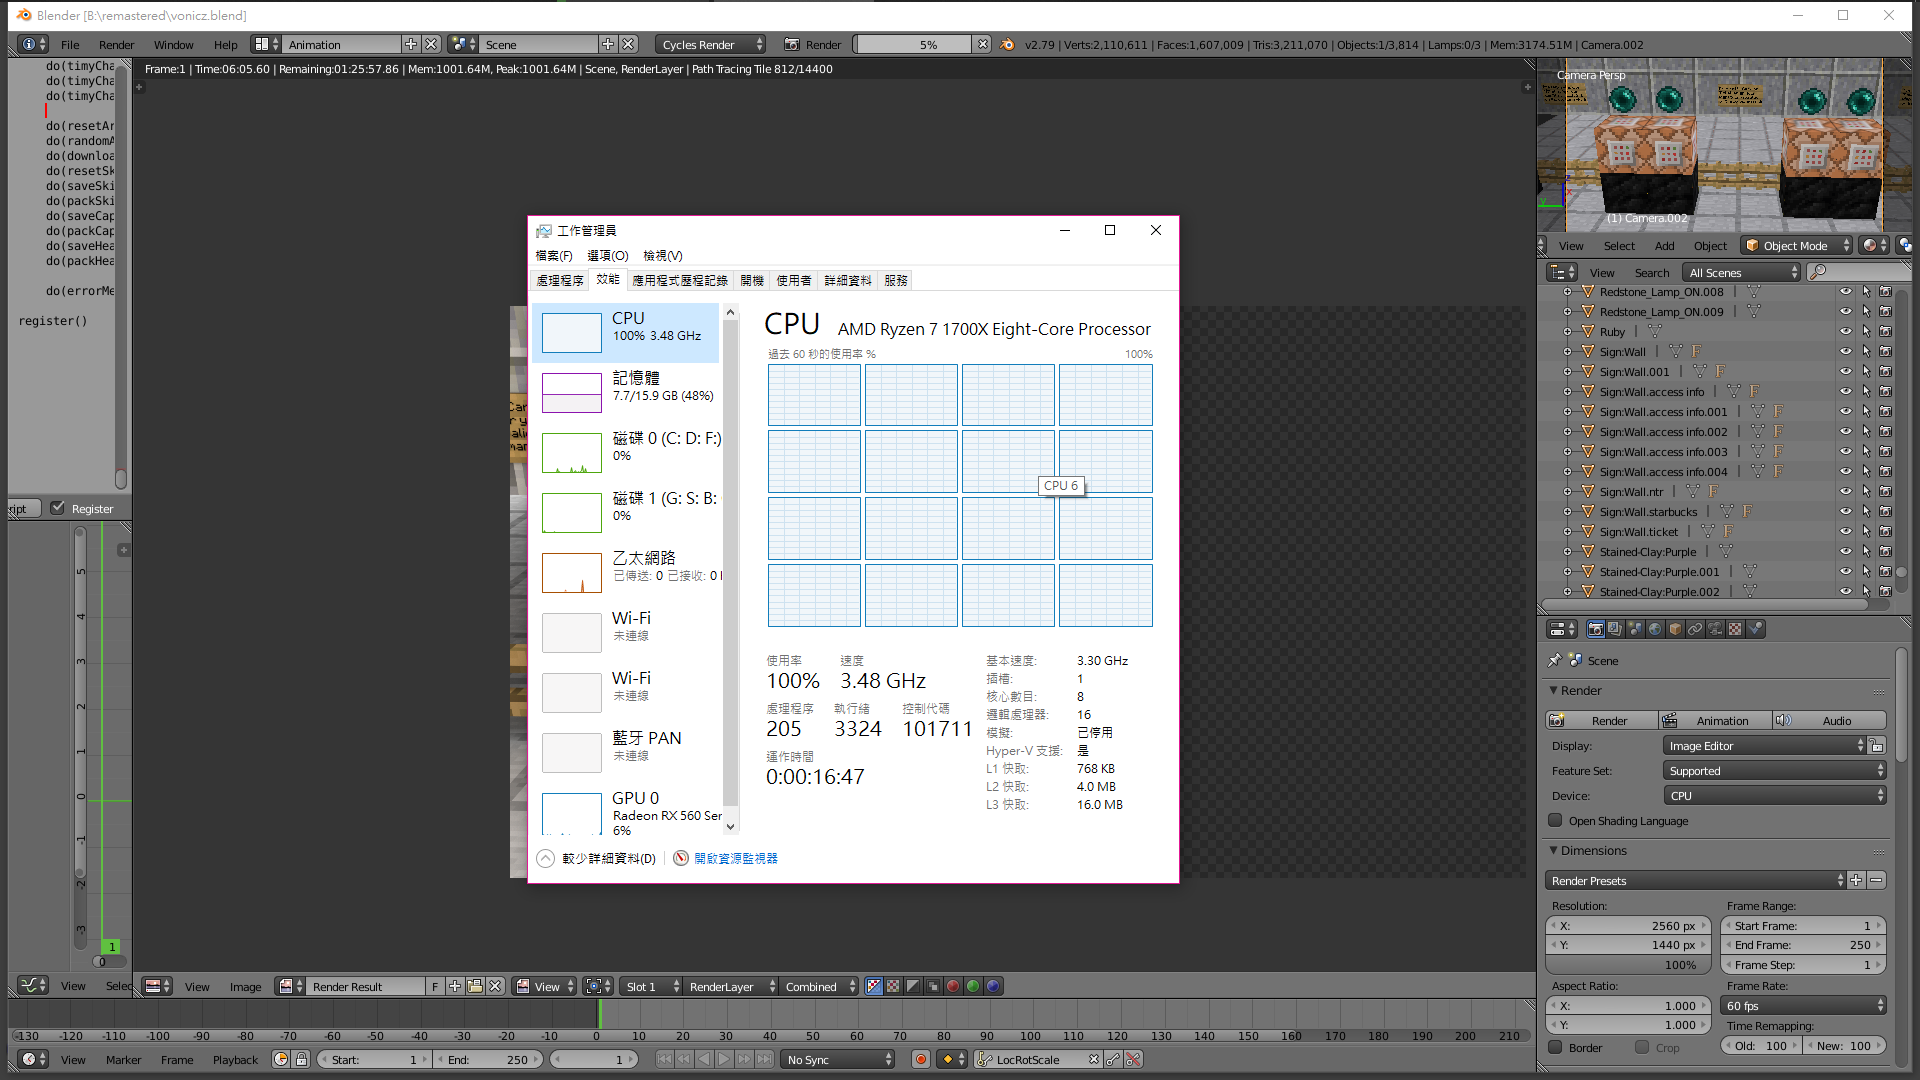Open the Window menu in Blender
Viewport: 1920px width, 1080px height.
173,45
